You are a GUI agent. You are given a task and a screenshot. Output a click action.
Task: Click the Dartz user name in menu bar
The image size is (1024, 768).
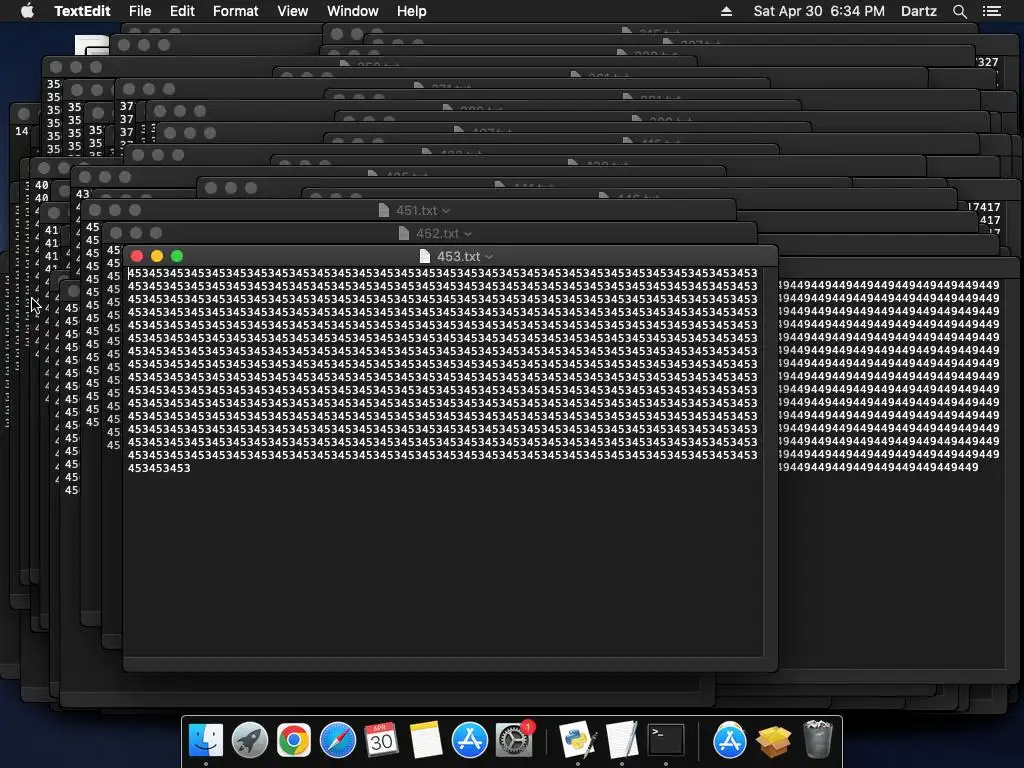[x=919, y=11]
